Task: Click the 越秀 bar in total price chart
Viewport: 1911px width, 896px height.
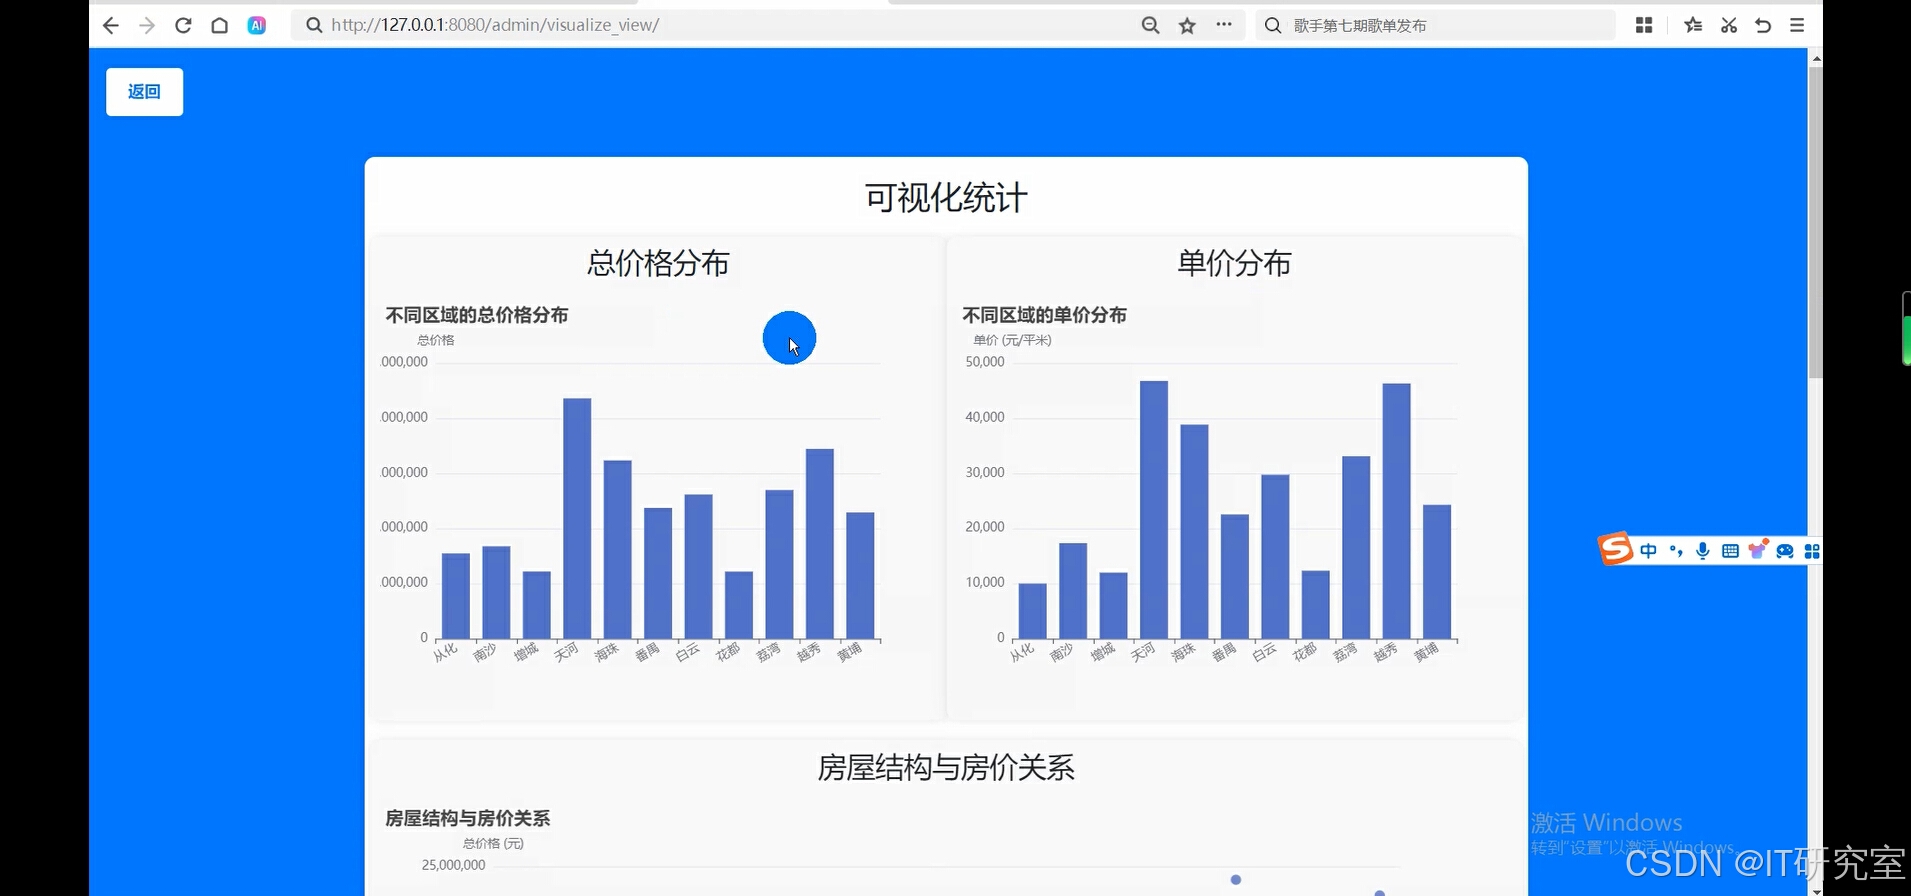Action: pyautogui.click(x=820, y=543)
